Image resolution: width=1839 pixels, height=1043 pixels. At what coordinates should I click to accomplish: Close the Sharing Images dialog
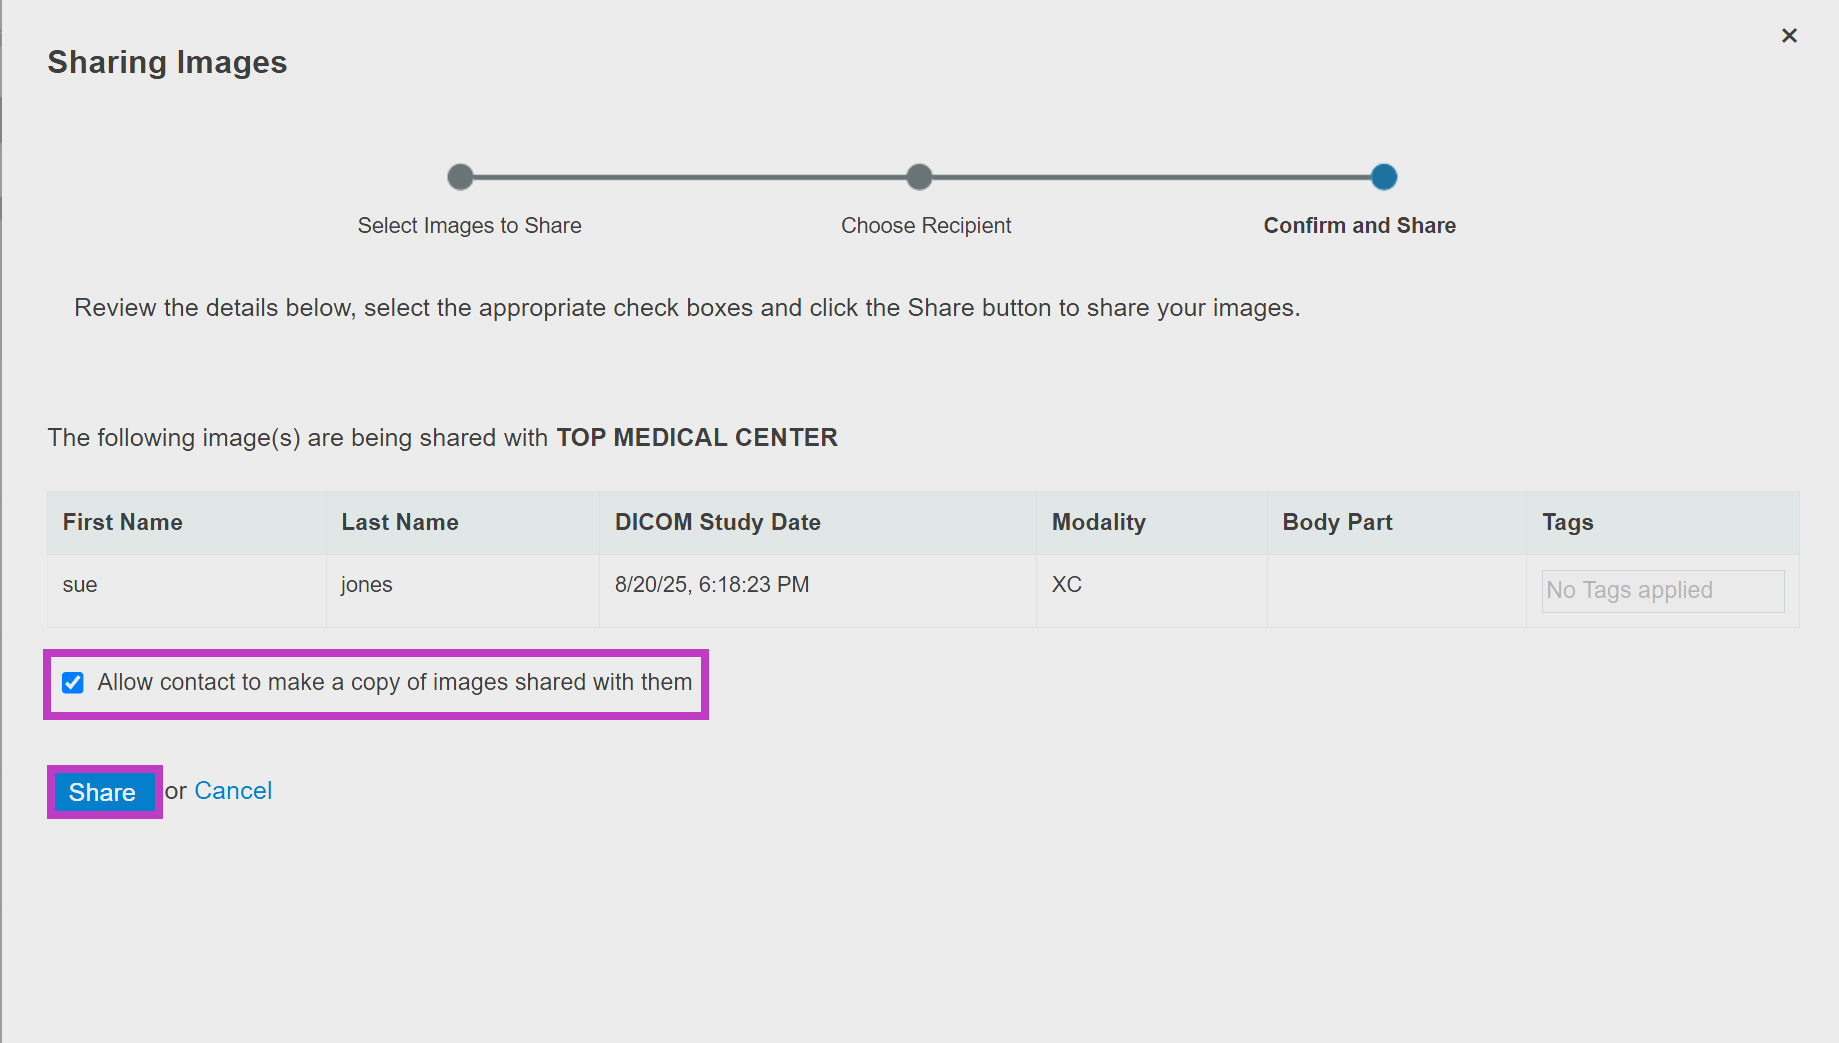[1789, 36]
